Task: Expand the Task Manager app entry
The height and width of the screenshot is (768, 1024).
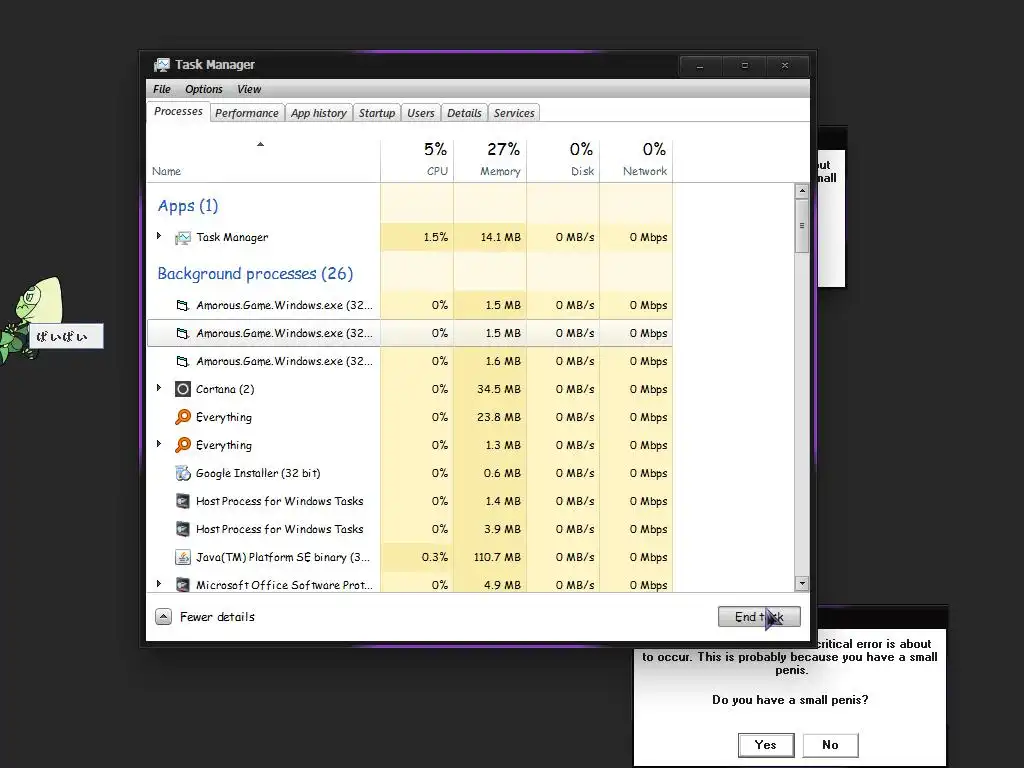Action: 159,236
